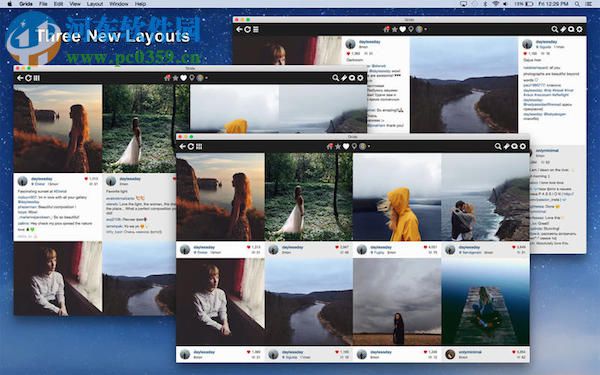Open search in the top-right window toolbar
This screenshot has width=600, height=375.
coord(554,29)
